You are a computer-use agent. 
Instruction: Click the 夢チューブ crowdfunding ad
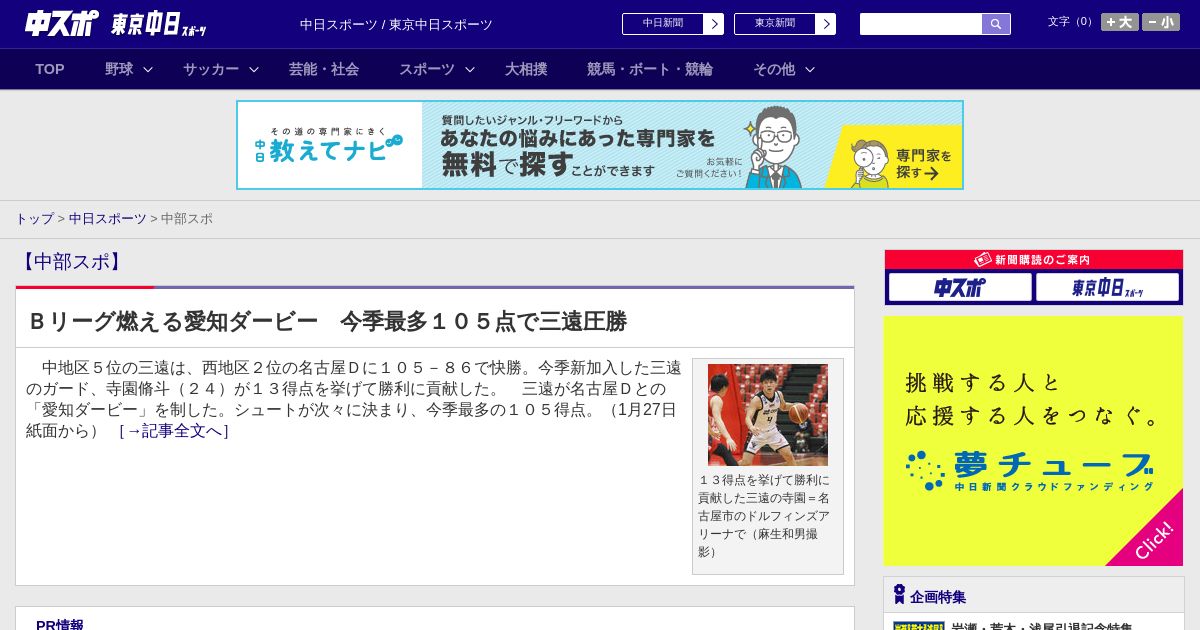(1033, 441)
